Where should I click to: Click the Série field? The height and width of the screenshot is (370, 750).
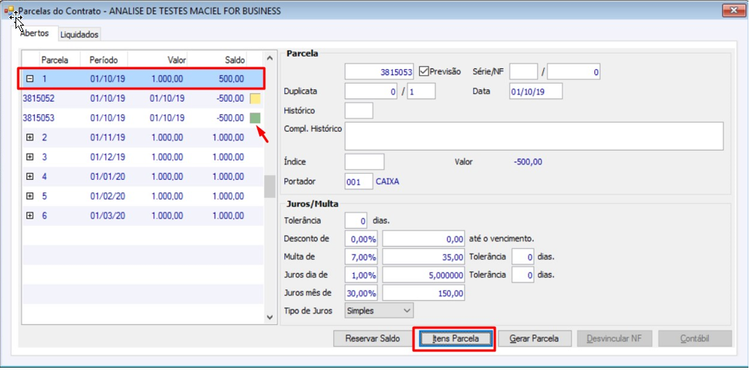point(523,72)
